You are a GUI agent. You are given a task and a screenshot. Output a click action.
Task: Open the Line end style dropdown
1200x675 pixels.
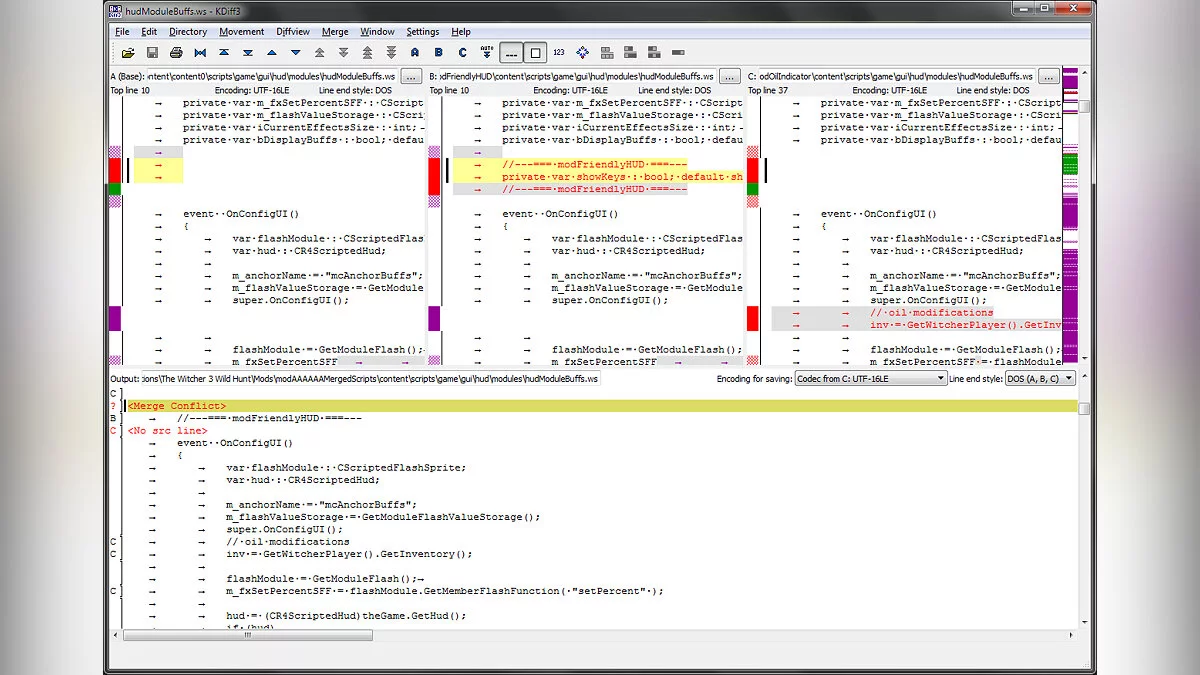(1040, 379)
